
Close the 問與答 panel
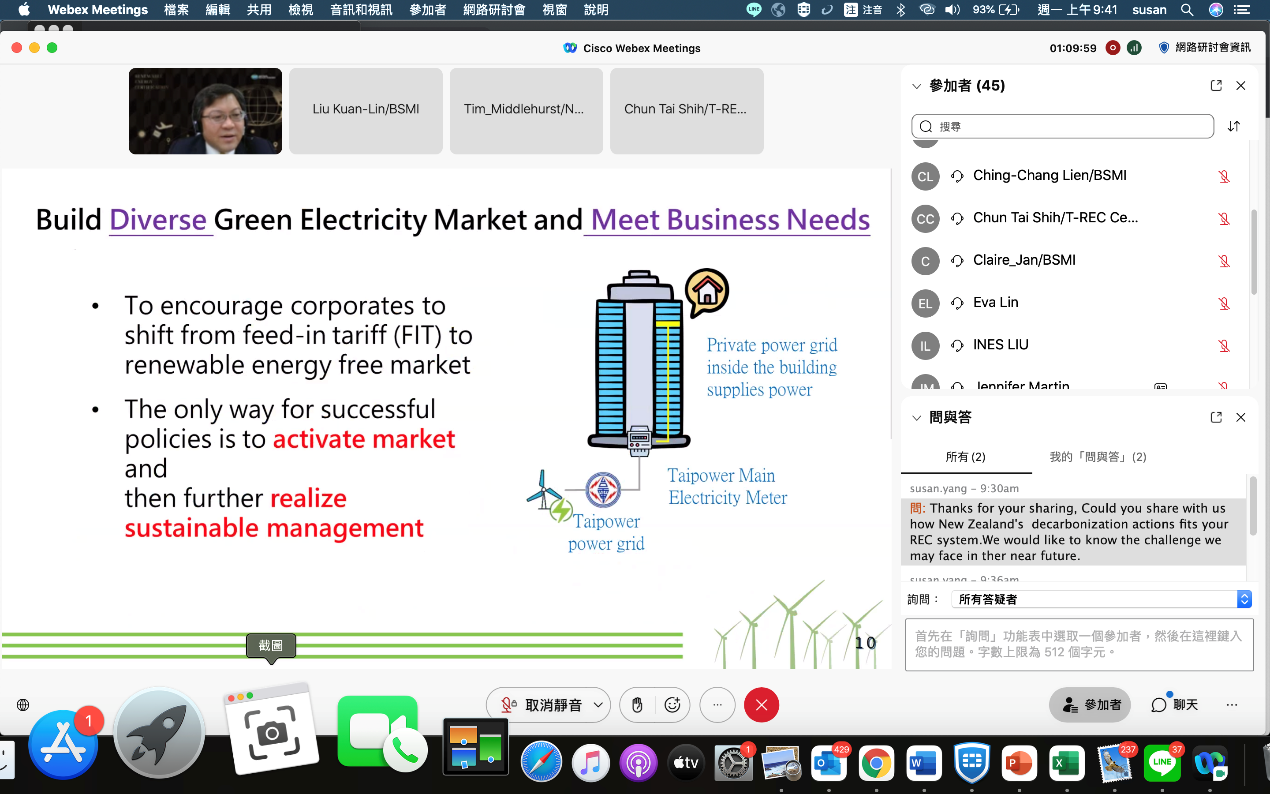click(x=1241, y=417)
